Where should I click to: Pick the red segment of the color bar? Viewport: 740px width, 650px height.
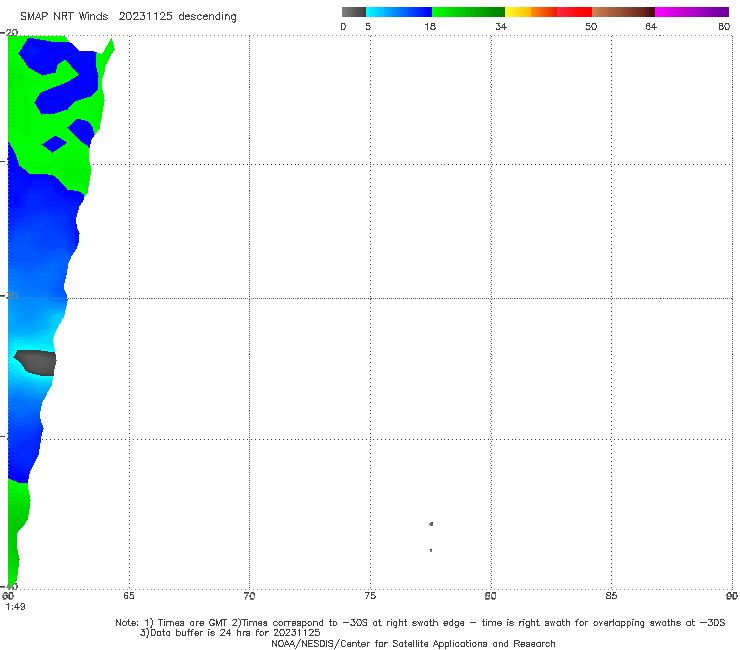point(574,12)
